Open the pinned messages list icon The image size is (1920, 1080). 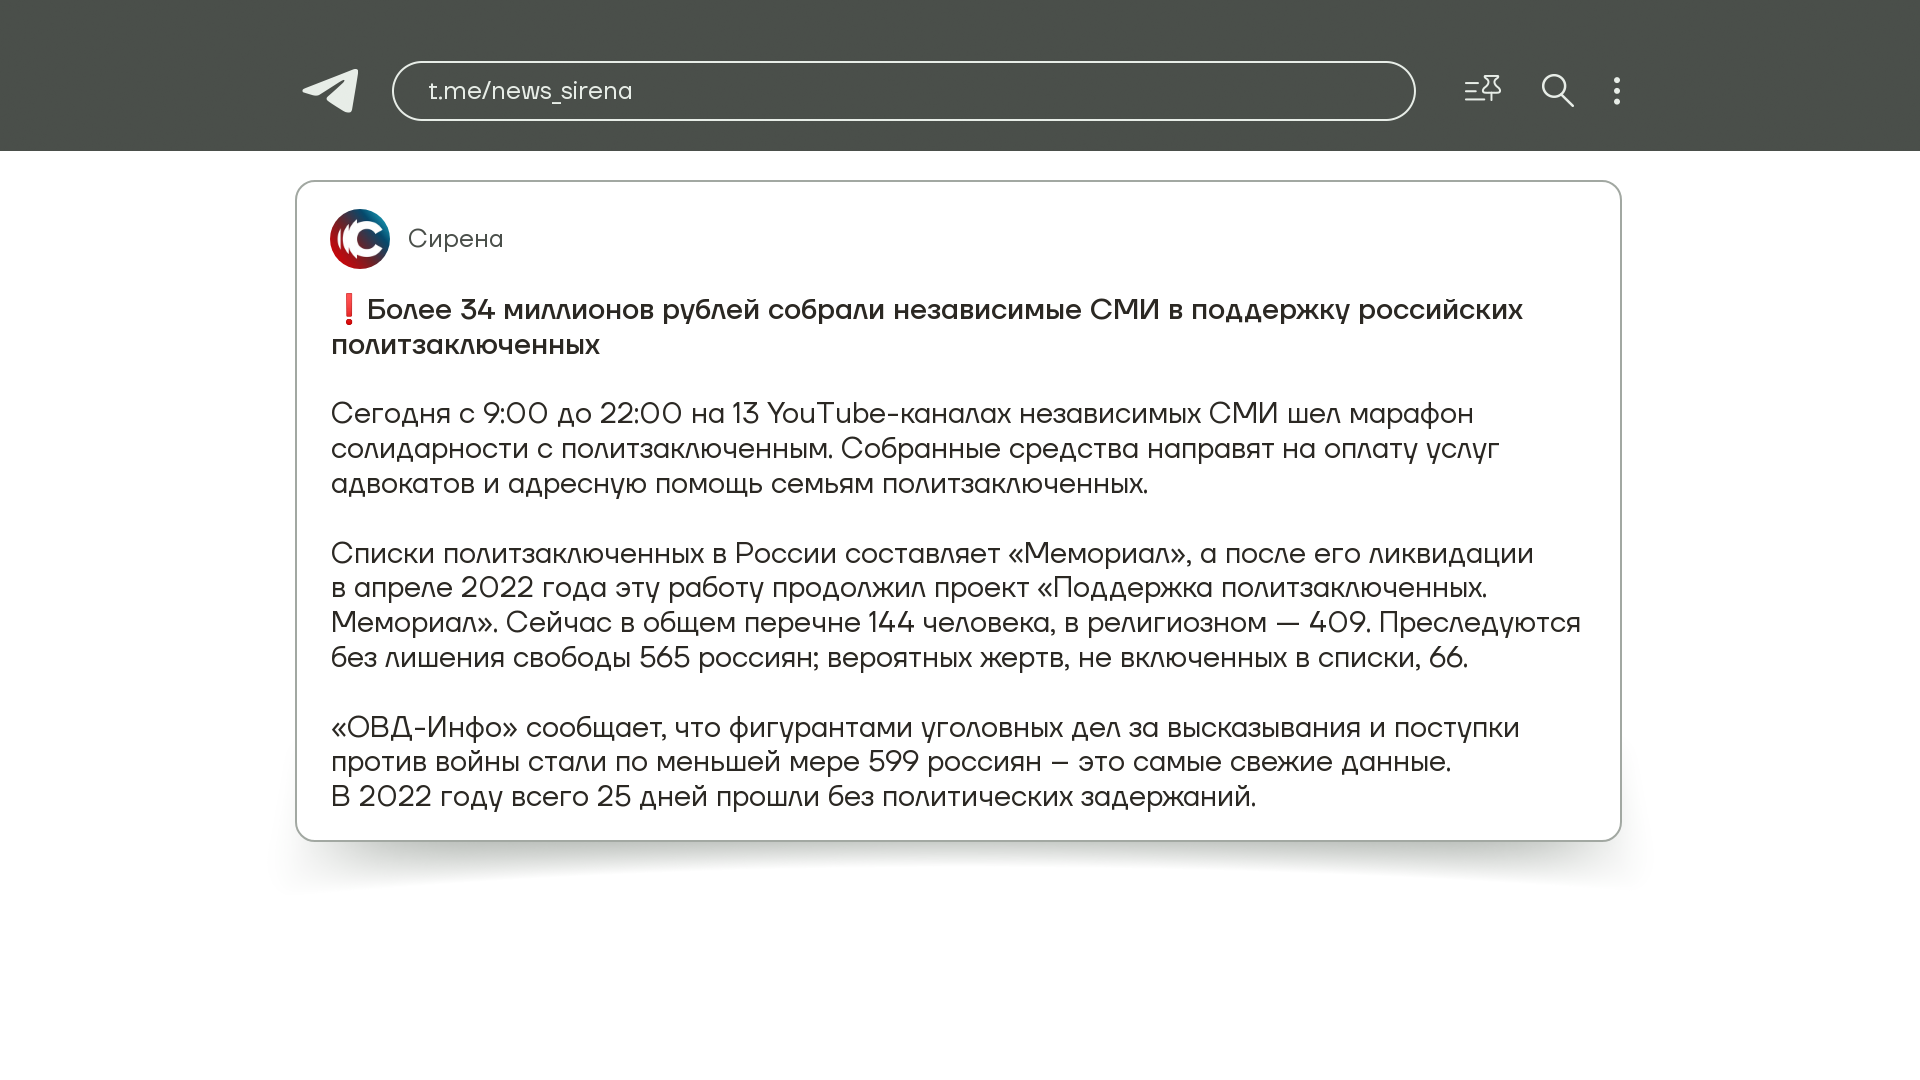click(1482, 90)
